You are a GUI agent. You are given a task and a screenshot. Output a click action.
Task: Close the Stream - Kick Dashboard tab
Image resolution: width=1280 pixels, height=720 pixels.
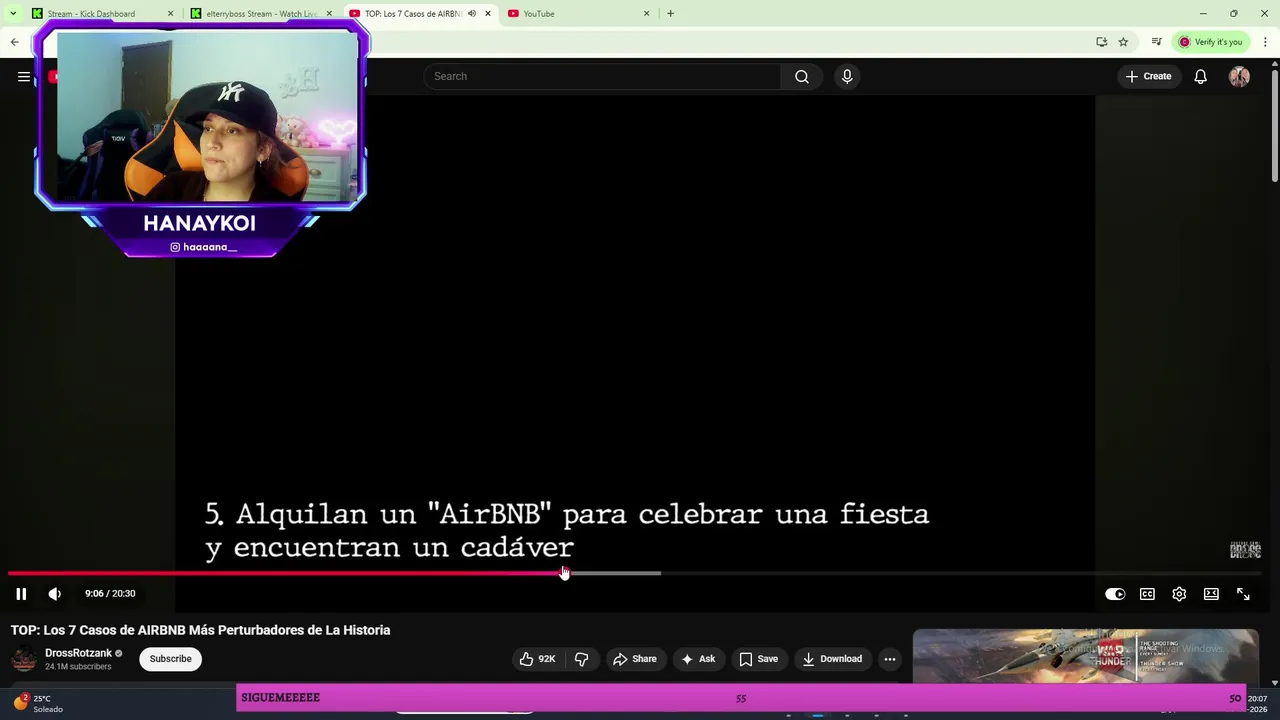point(170,14)
